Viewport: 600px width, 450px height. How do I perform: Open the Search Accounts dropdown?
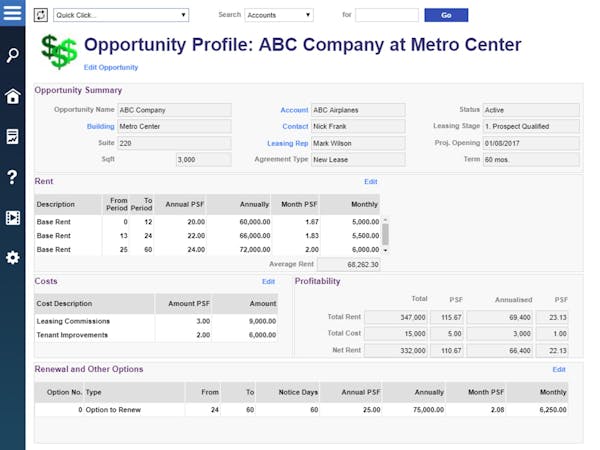tap(279, 15)
